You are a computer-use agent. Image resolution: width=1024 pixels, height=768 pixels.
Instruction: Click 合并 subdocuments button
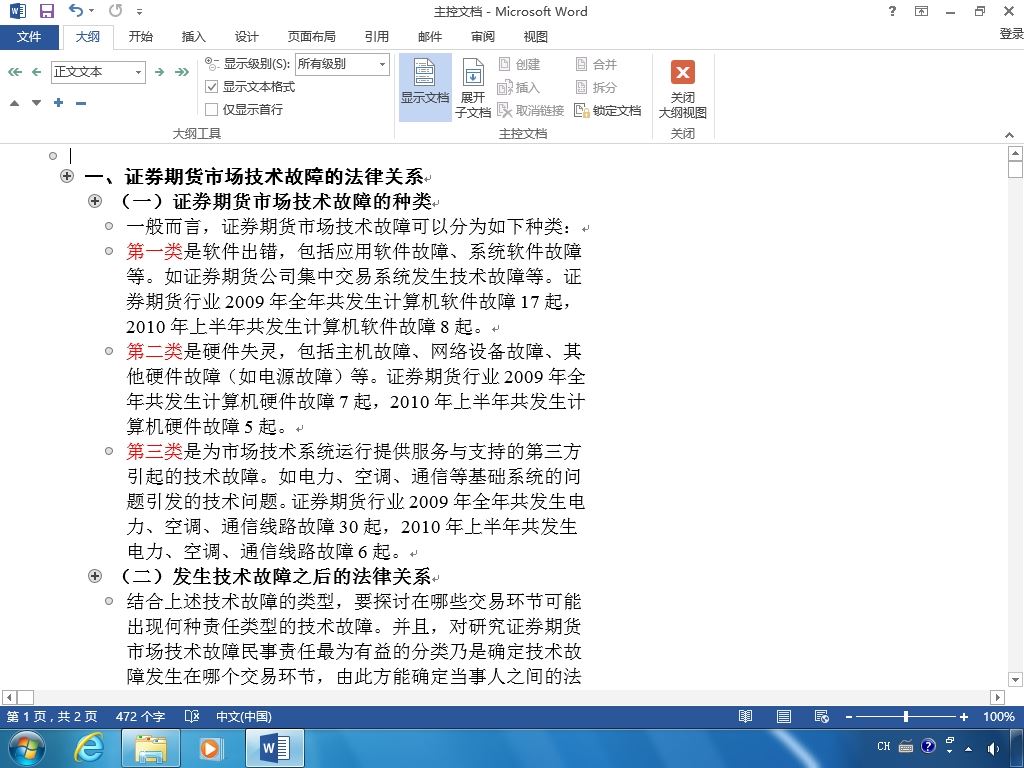pyautogui.click(x=596, y=64)
